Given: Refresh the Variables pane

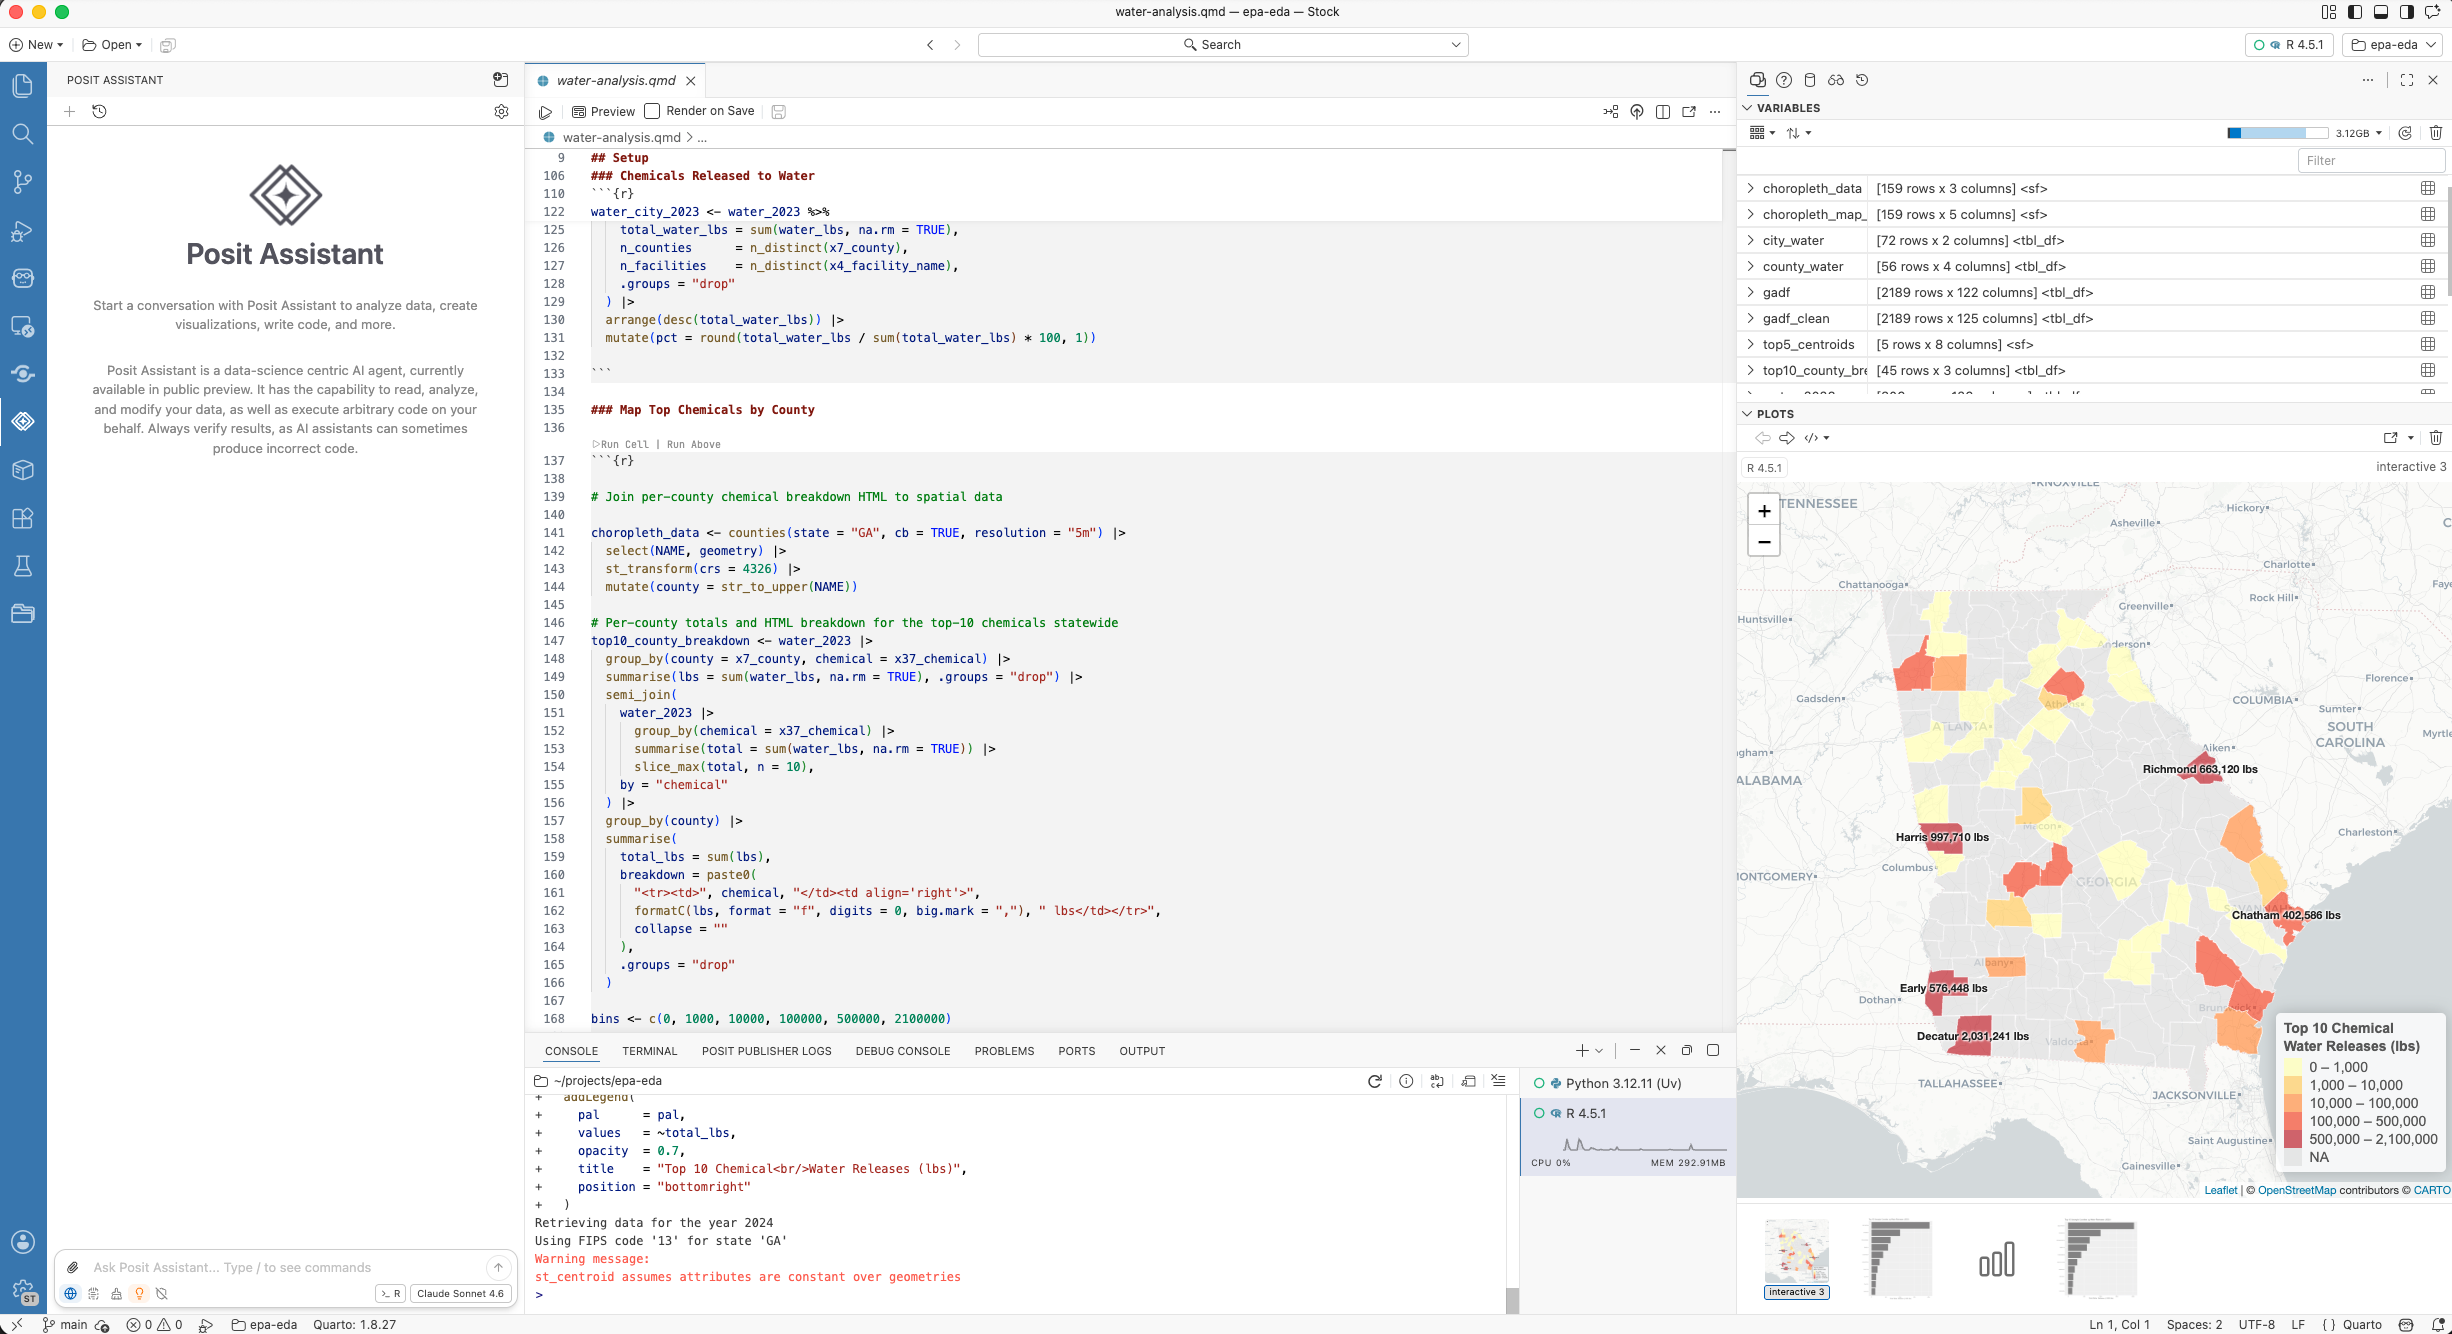Looking at the screenshot, I should pos(2406,133).
